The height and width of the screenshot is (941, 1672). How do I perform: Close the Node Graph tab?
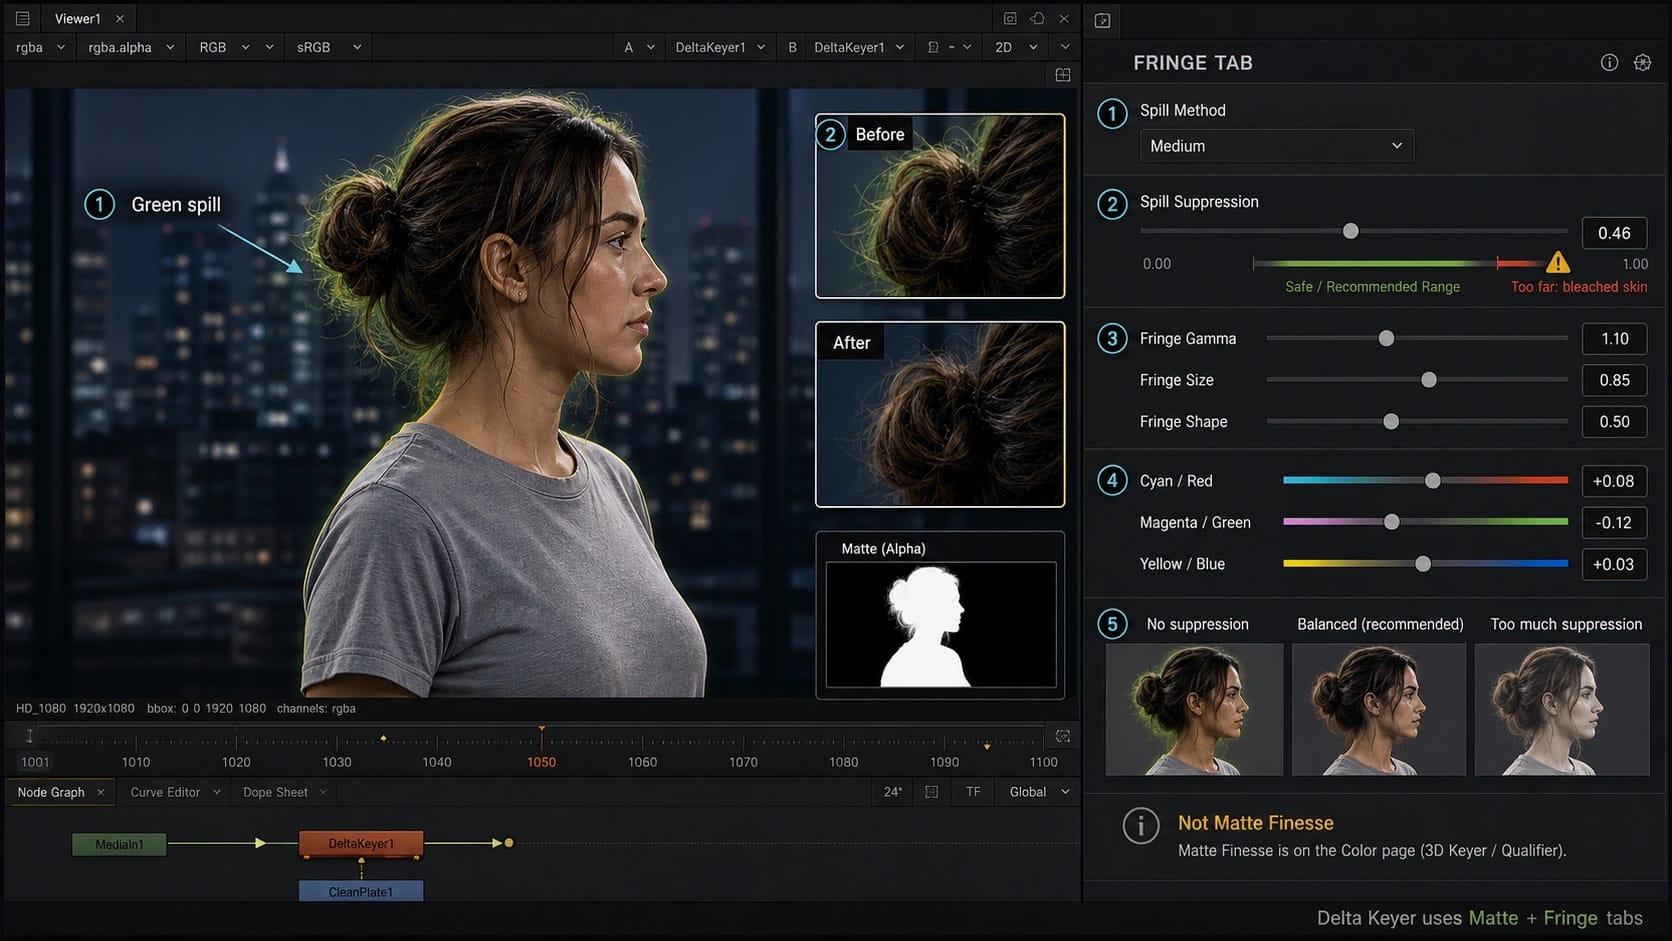pos(100,792)
